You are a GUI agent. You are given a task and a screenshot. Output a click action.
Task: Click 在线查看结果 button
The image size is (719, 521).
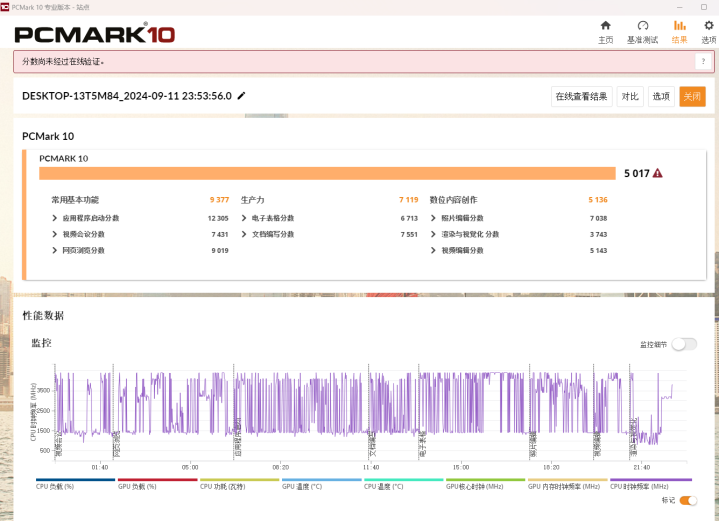tap(581, 96)
